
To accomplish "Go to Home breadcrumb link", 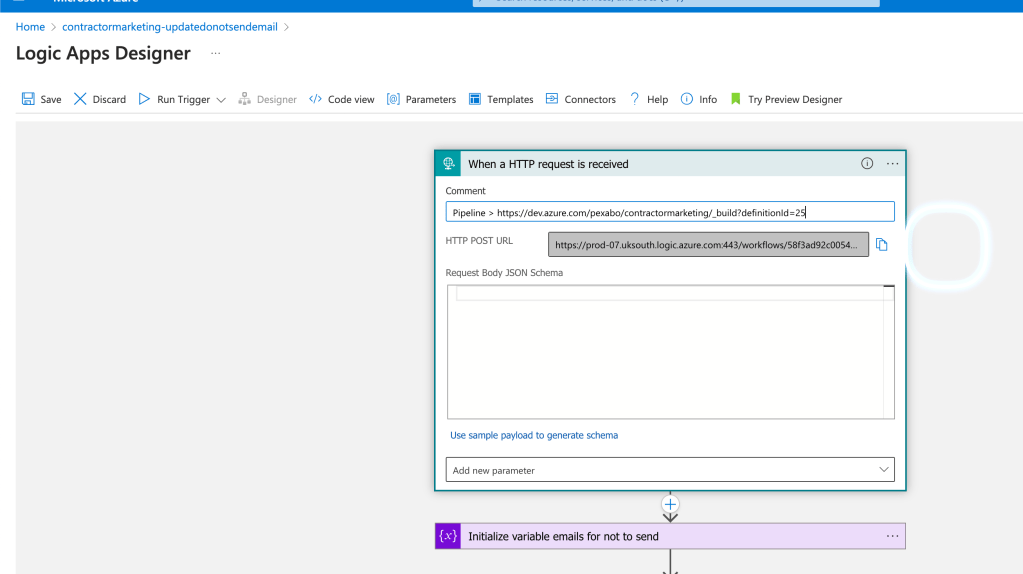I will tap(30, 27).
